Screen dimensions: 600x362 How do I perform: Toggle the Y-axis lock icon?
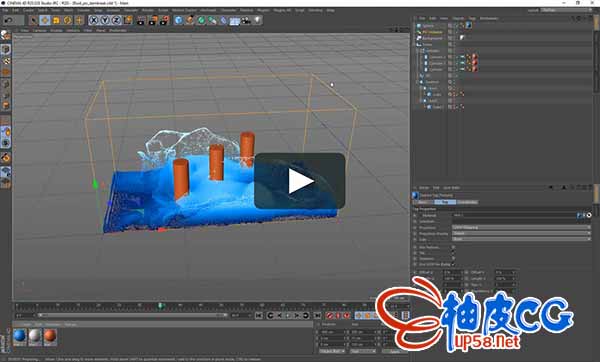[105, 20]
